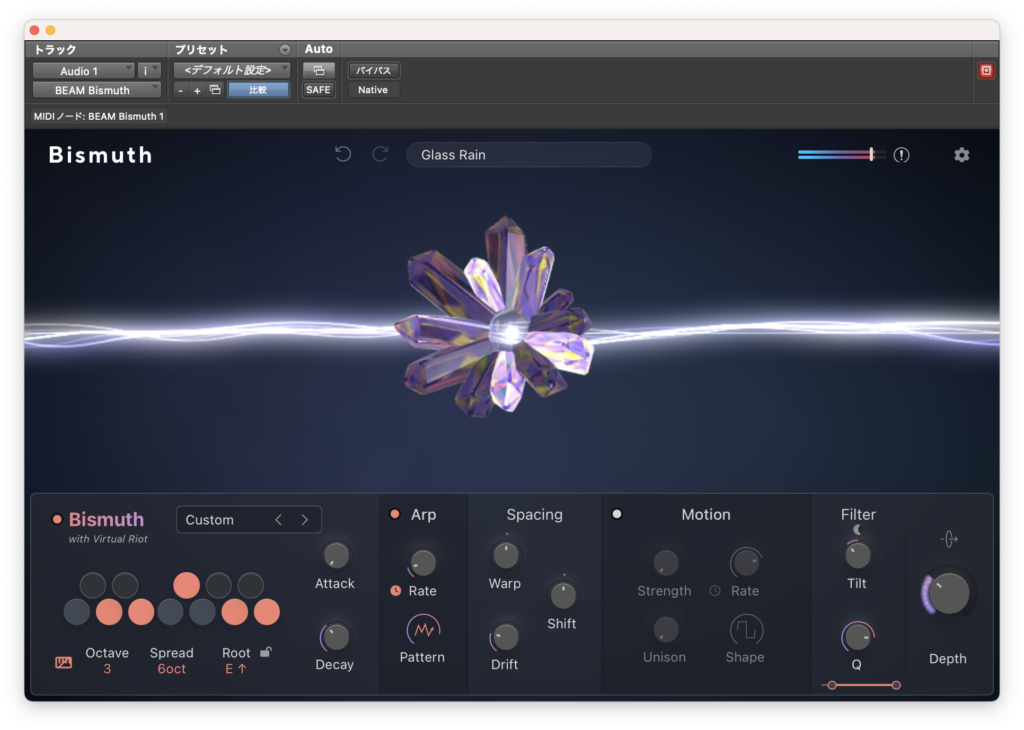The width and height of the screenshot is (1024, 730).
Task: Toggle the Bismuth power dot
Action: point(57,519)
